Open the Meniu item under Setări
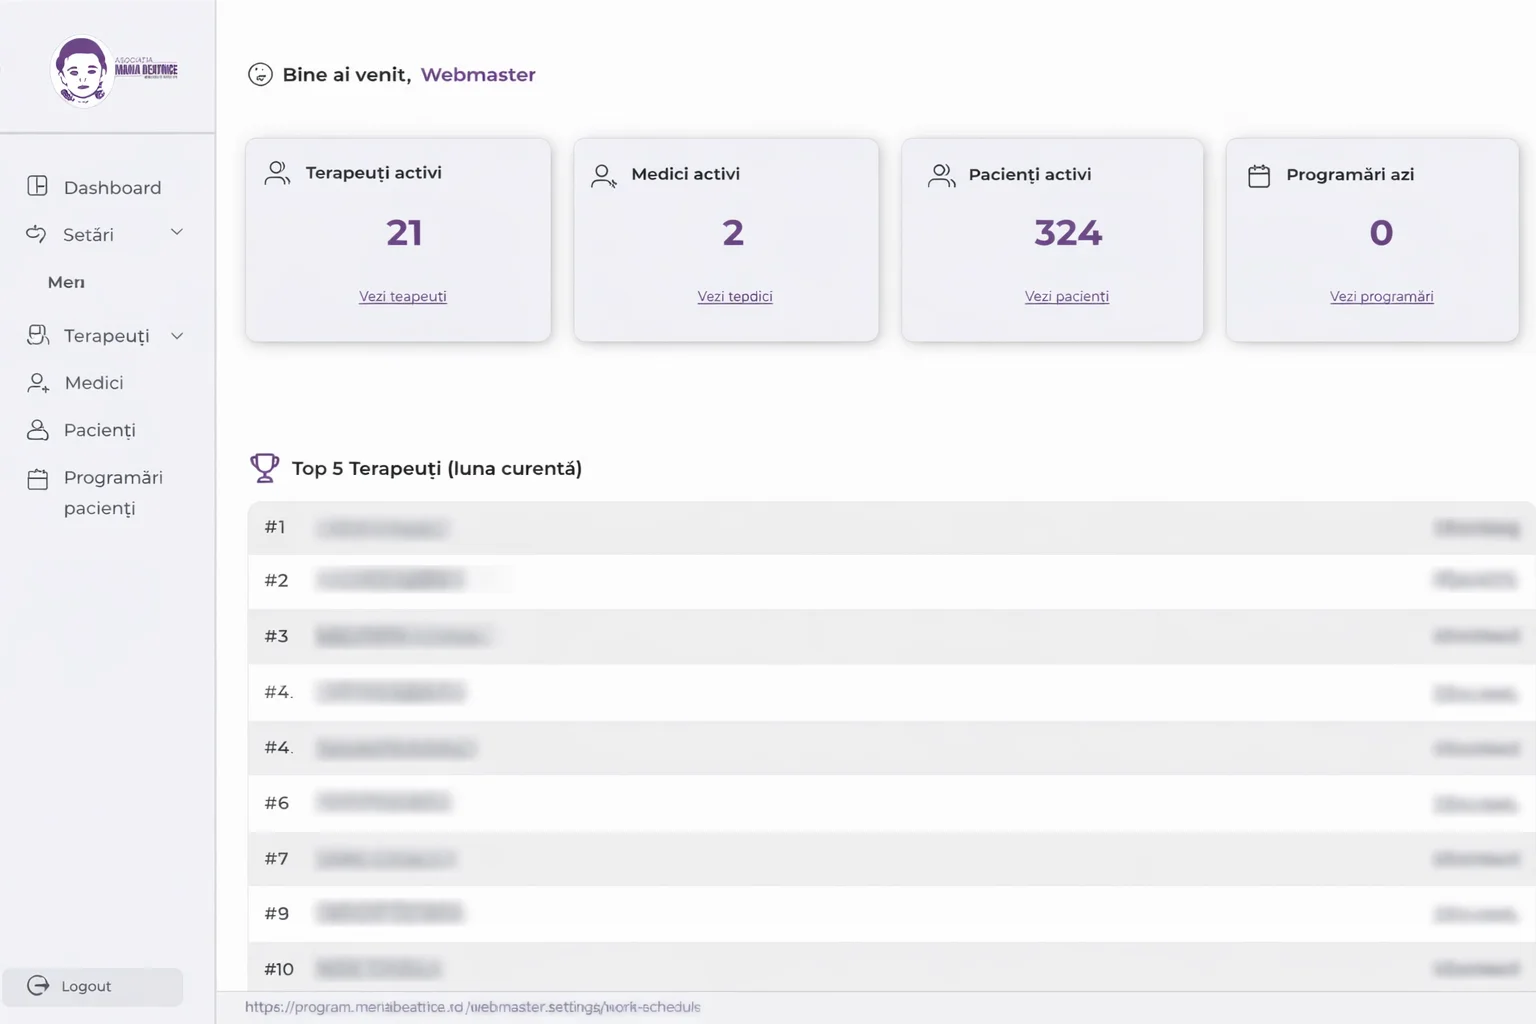The width and height of the screenshot is (1536, 1024). [x=66, y=283]
